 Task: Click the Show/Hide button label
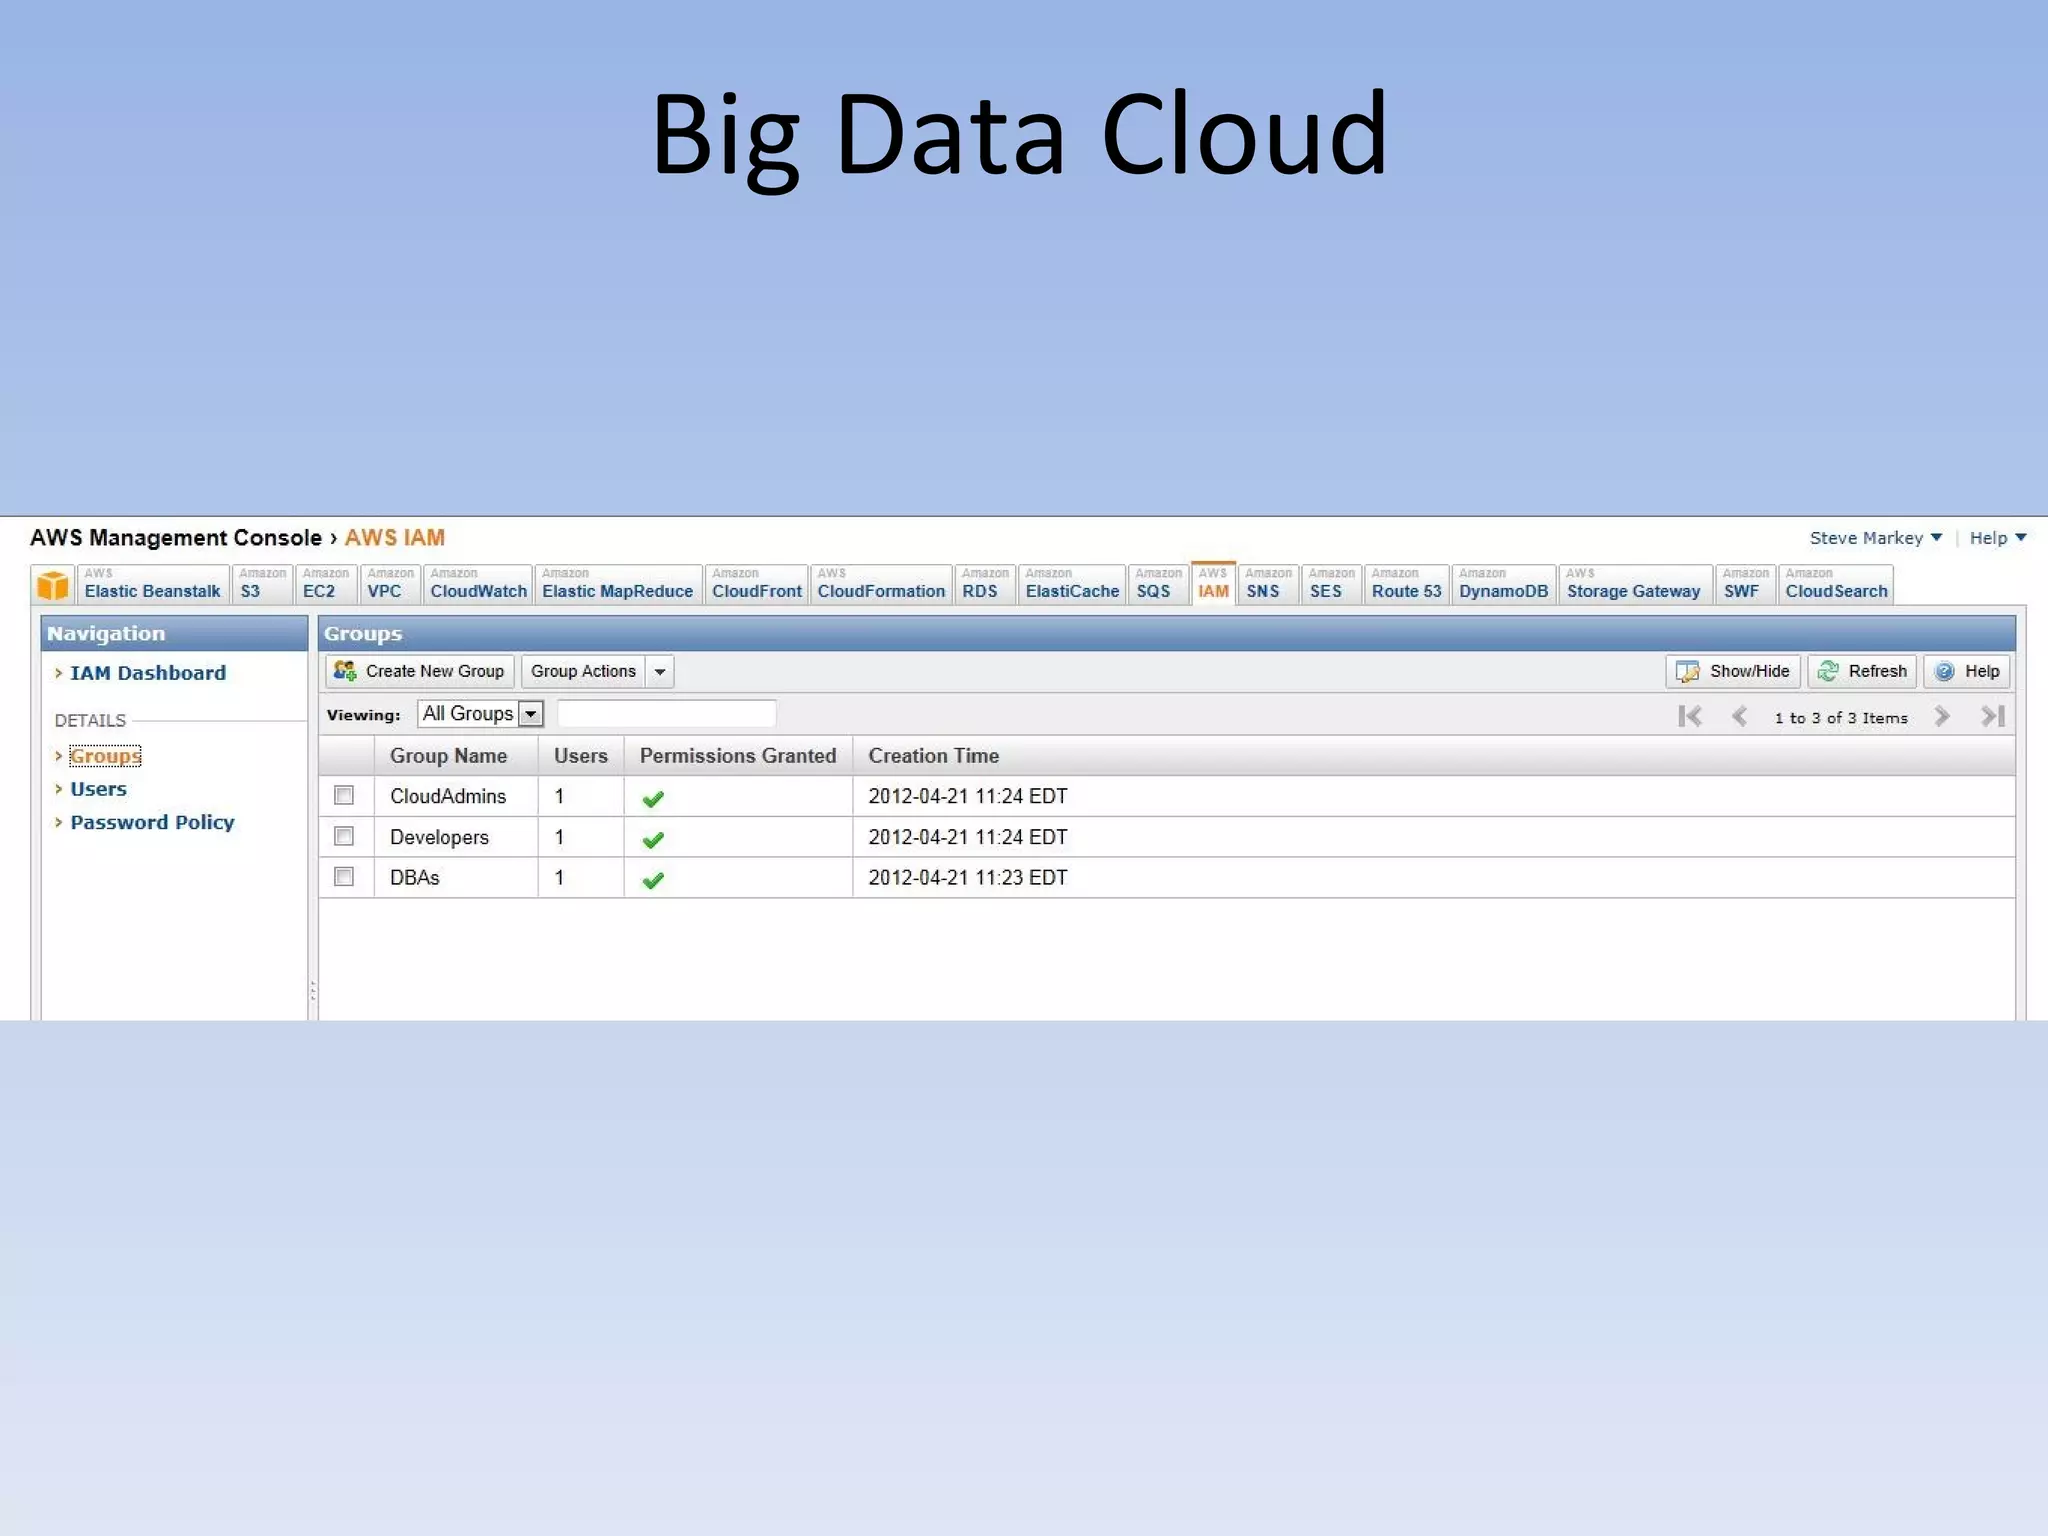tap(1749, 671)
